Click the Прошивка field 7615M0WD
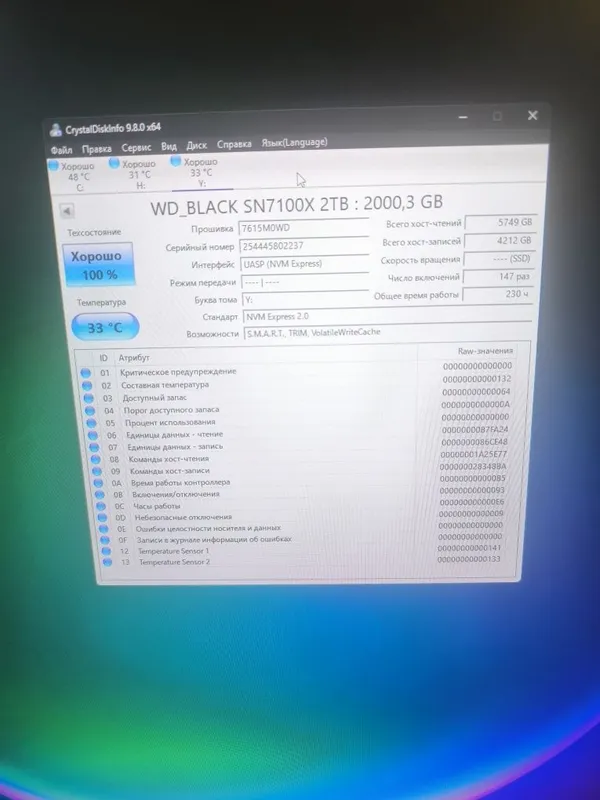600x800 pixels. coord(303,228)
